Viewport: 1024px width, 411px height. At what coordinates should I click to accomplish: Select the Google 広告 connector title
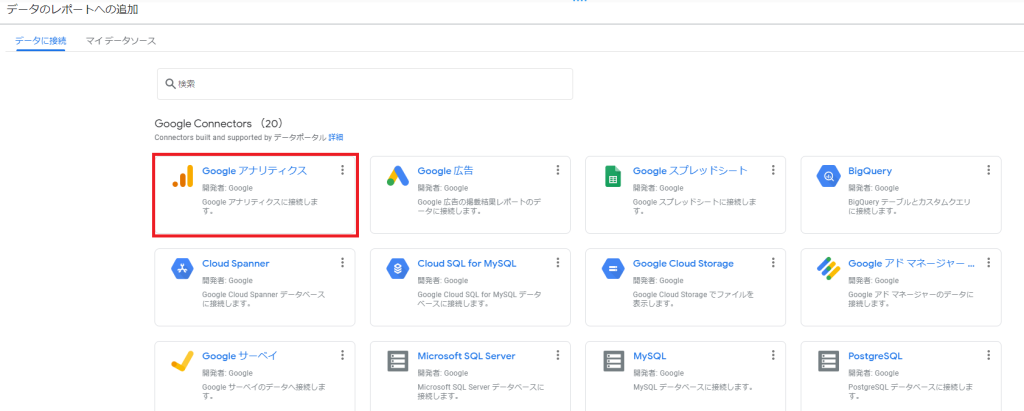coord(445,171)
